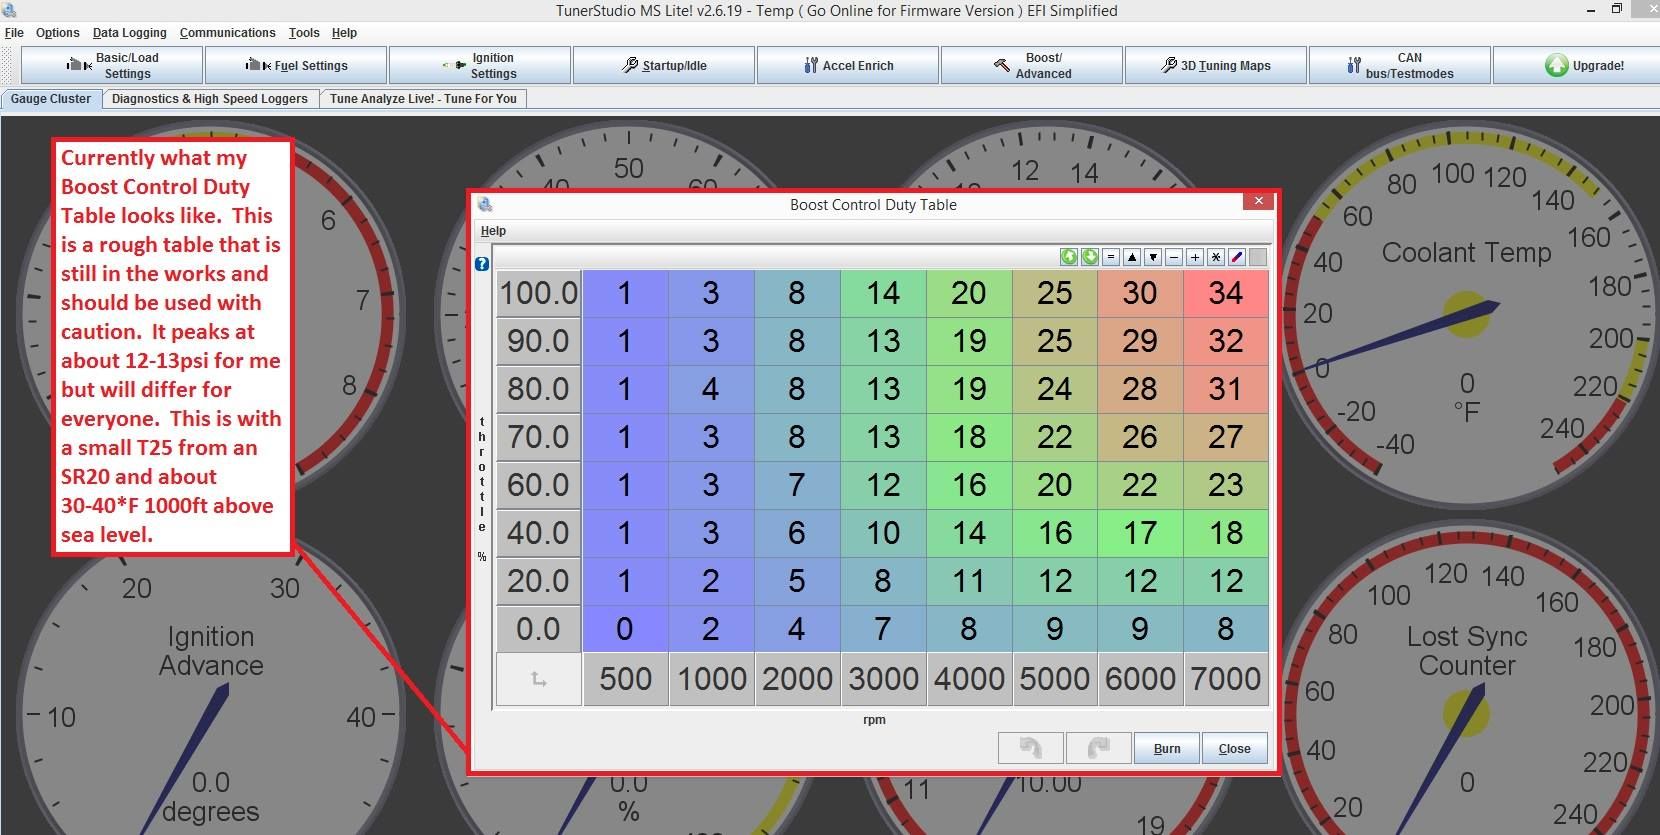Click the blue question mark help icon

(x=482, y=264)
